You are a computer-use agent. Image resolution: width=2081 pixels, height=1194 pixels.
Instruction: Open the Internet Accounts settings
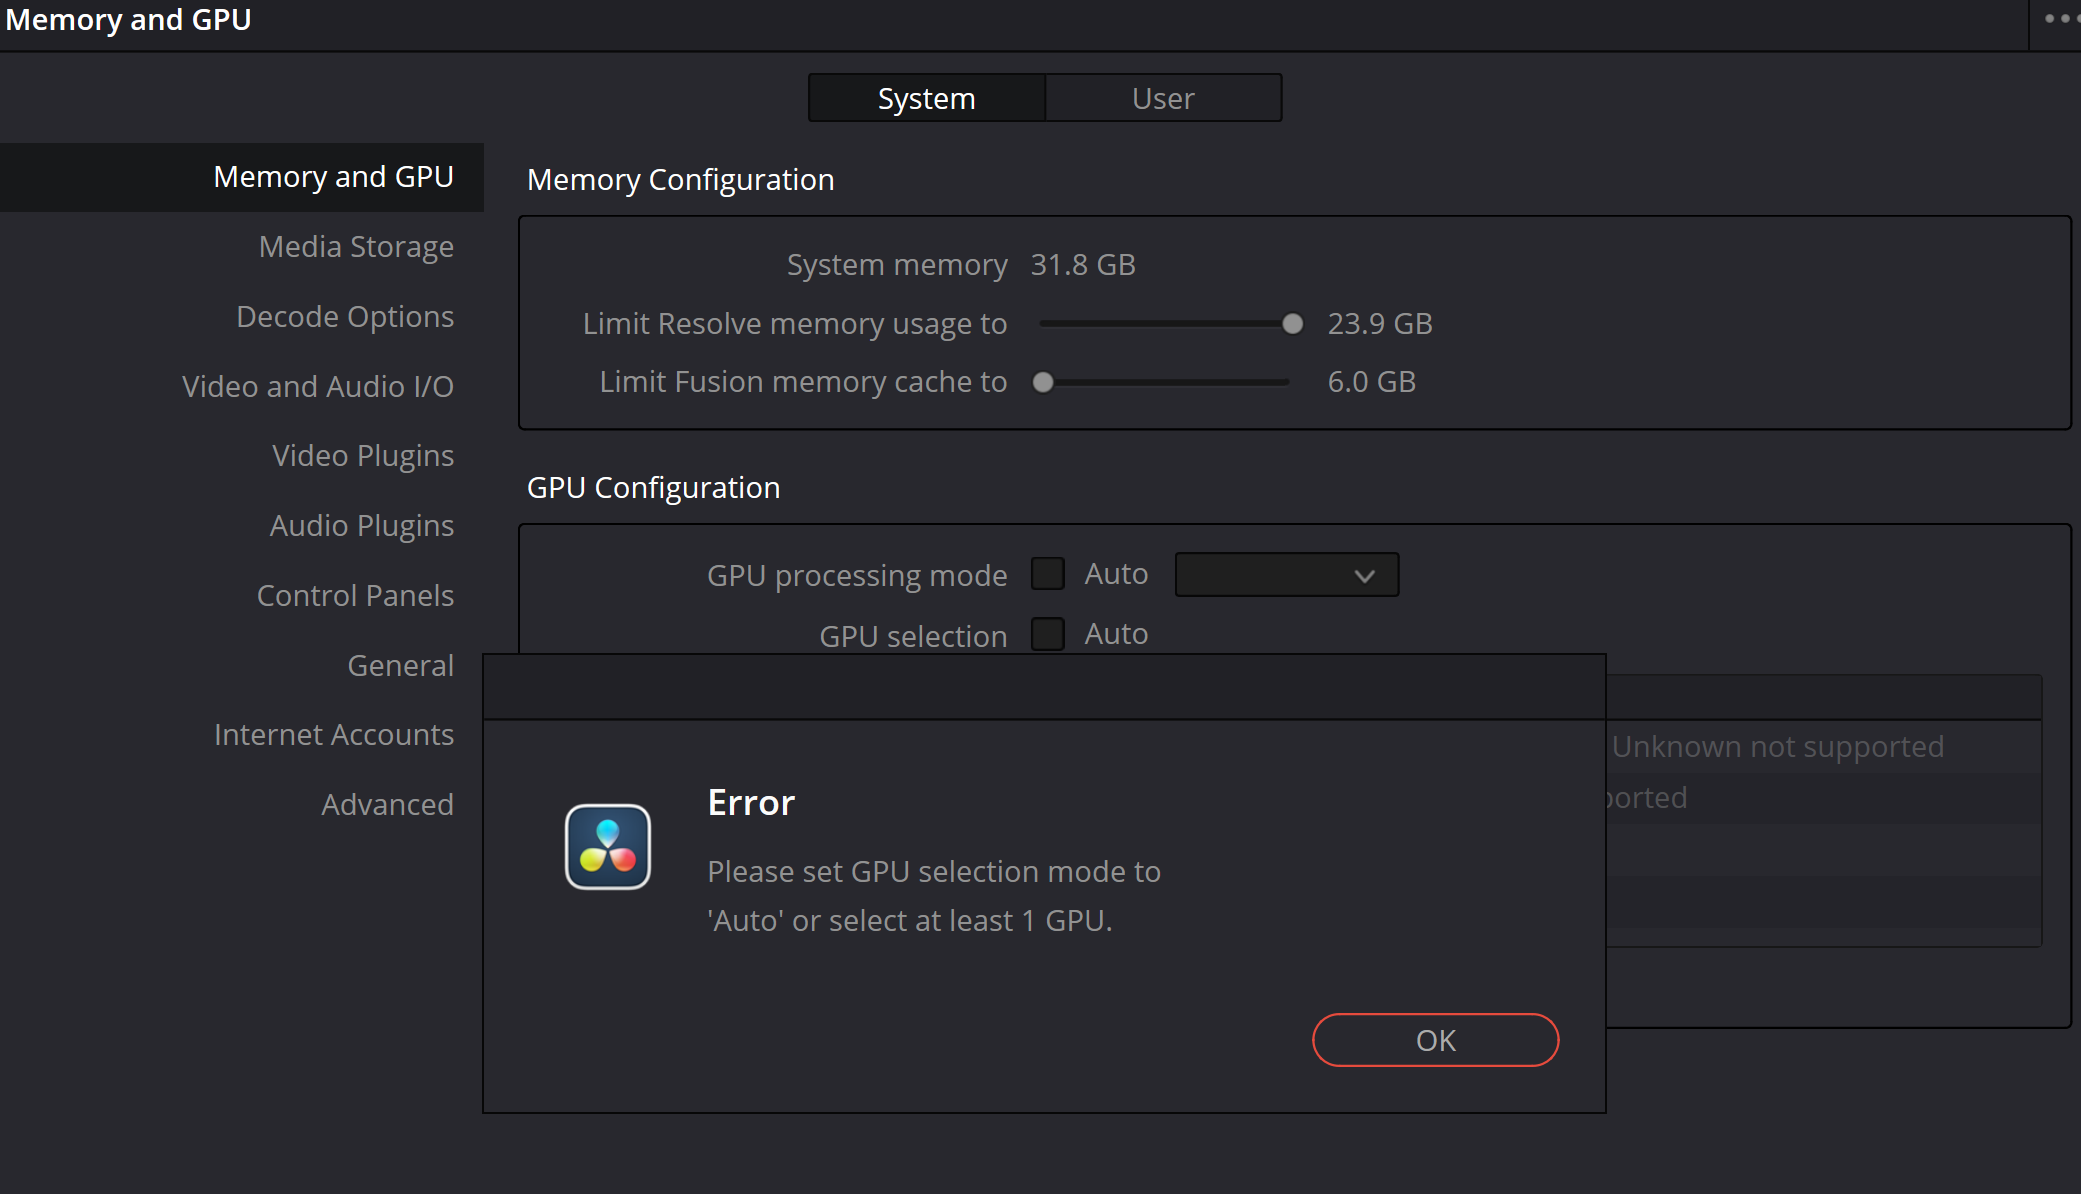334,735
